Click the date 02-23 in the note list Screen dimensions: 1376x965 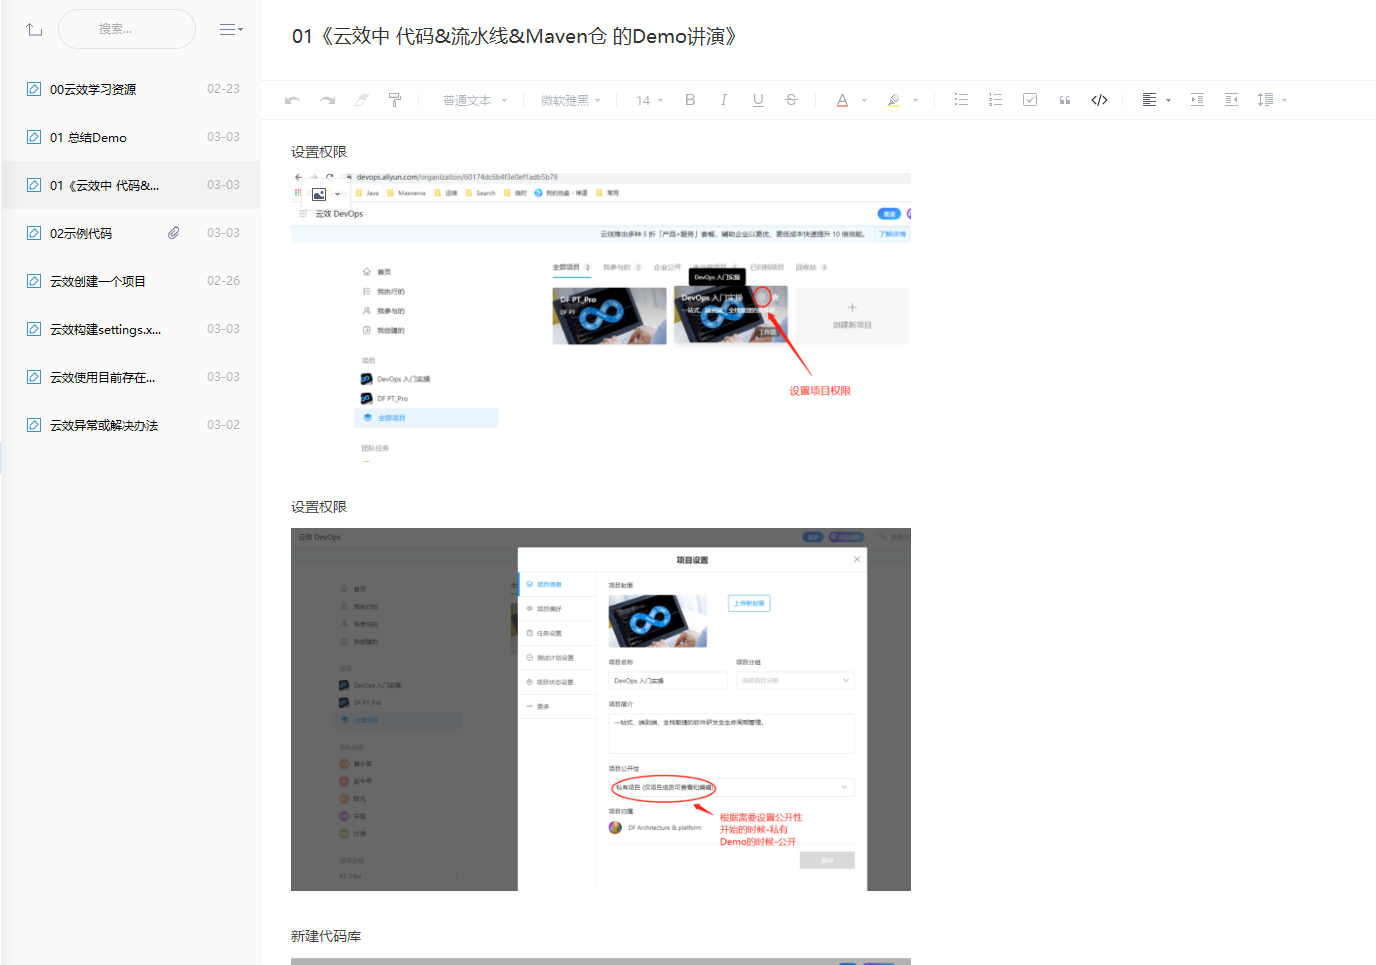point(223,89)
